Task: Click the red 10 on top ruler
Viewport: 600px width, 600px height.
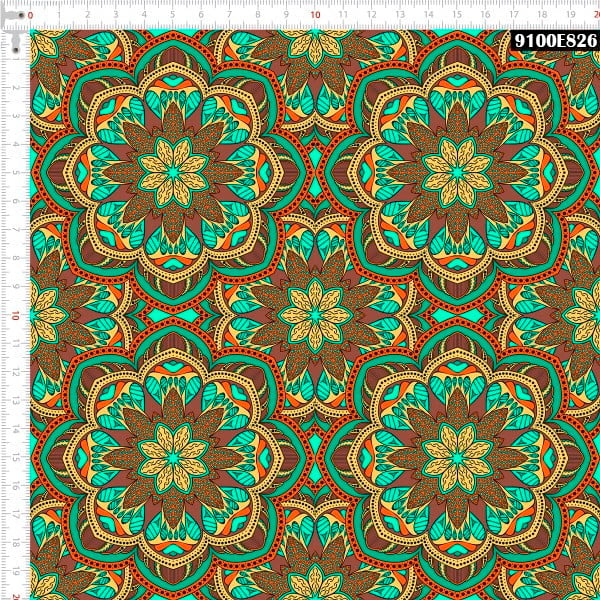Action: coord(316,15)
